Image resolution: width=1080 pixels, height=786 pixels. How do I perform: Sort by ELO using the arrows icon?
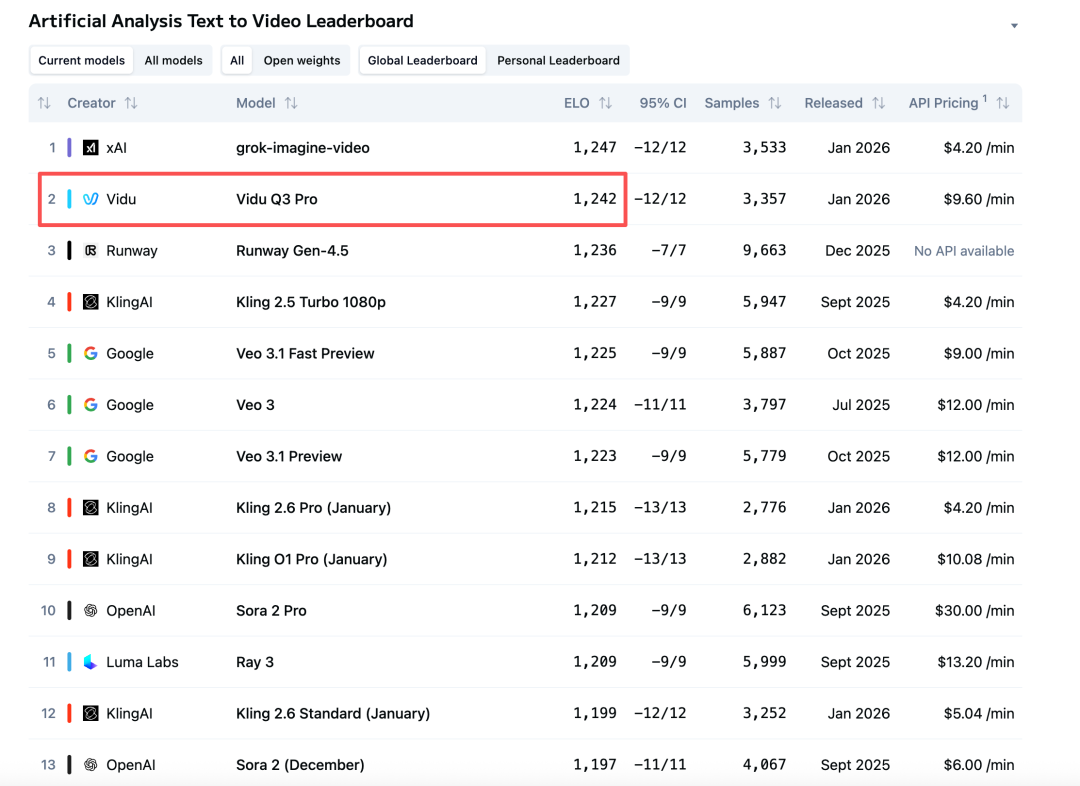point(605,103)
